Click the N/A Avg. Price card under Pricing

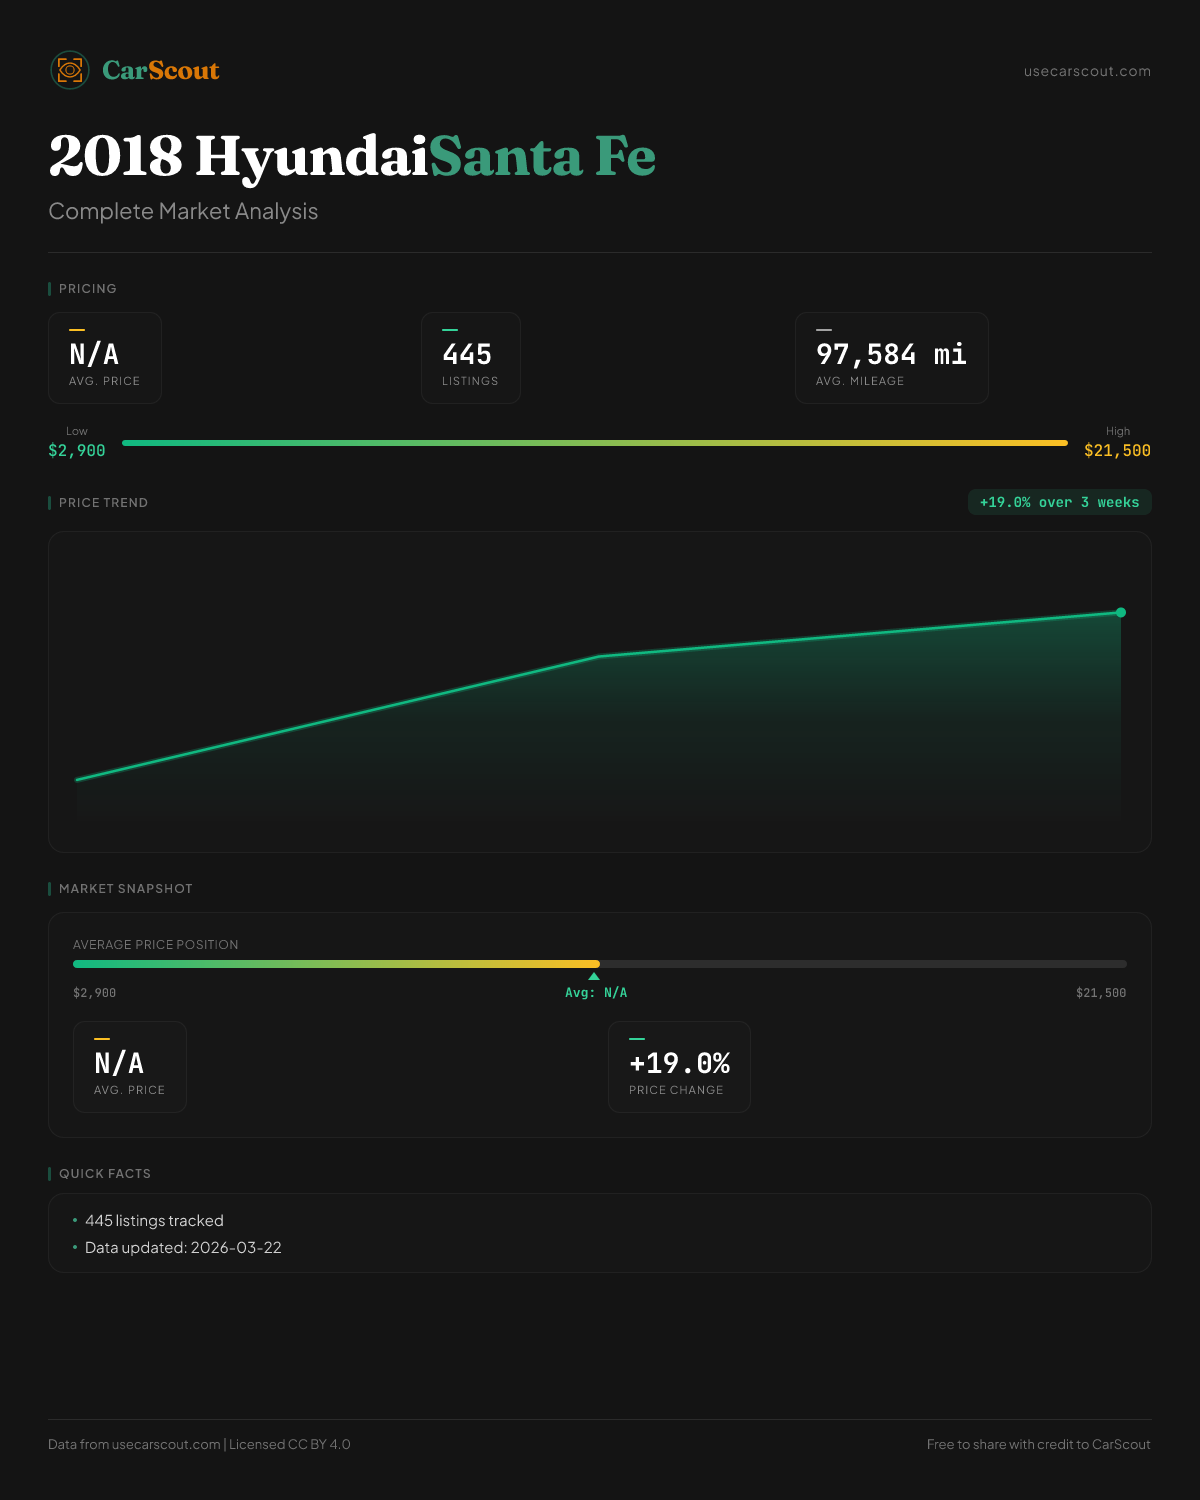click(105, 358)
